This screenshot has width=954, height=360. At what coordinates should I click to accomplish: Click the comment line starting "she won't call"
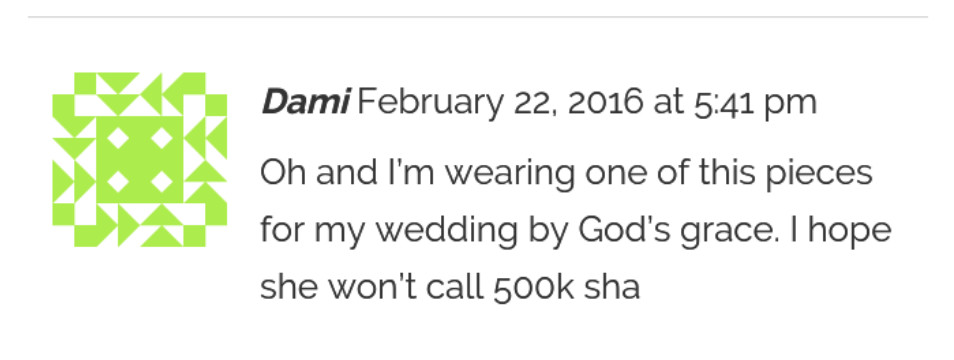pos(450,288)
